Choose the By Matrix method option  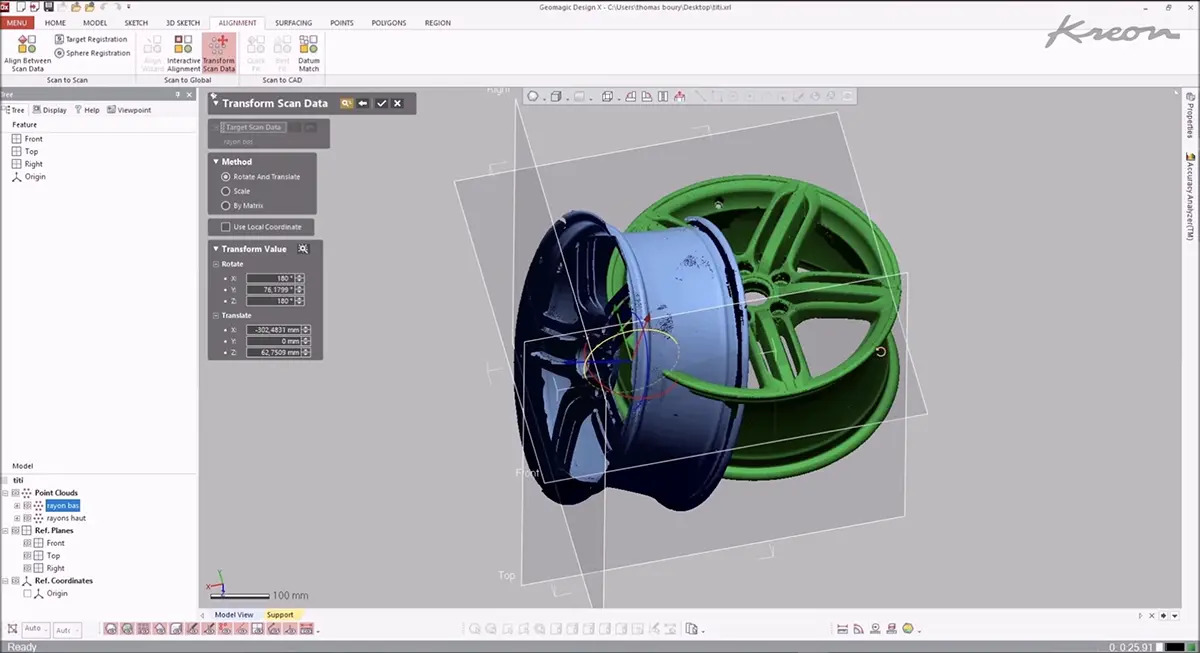[x=226, y=205]
